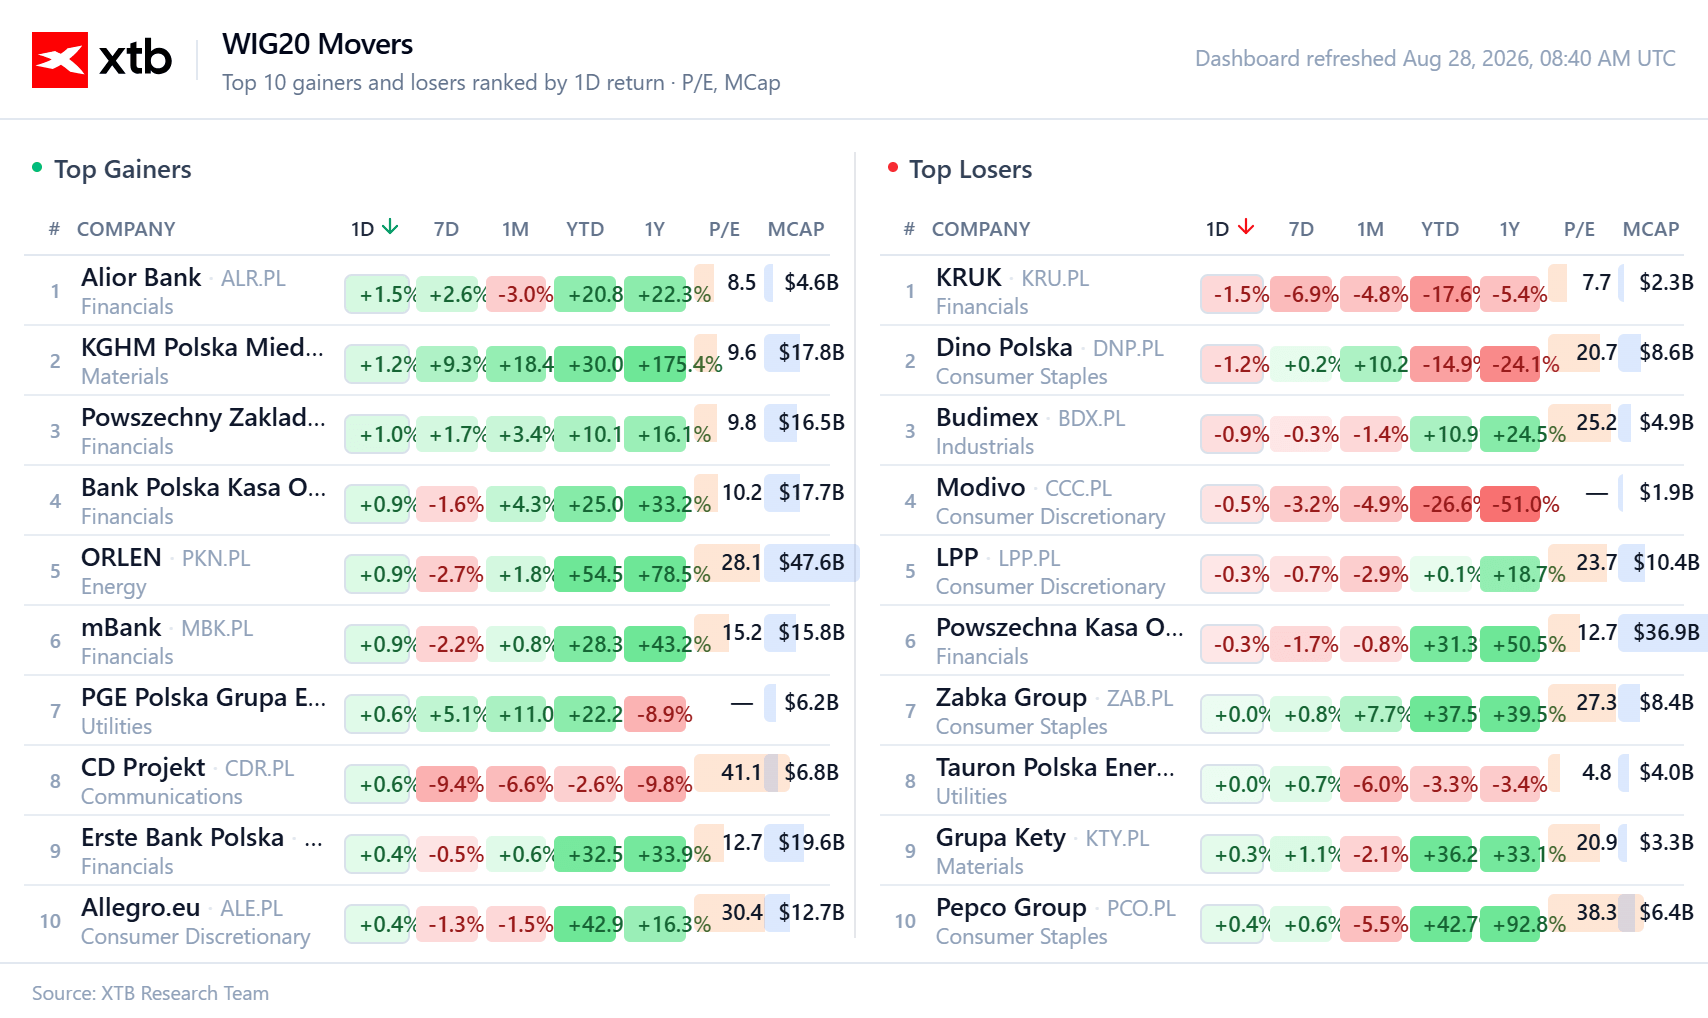
Task: Sort losers by MCAP column
Action: click(x=1651, y=229)
